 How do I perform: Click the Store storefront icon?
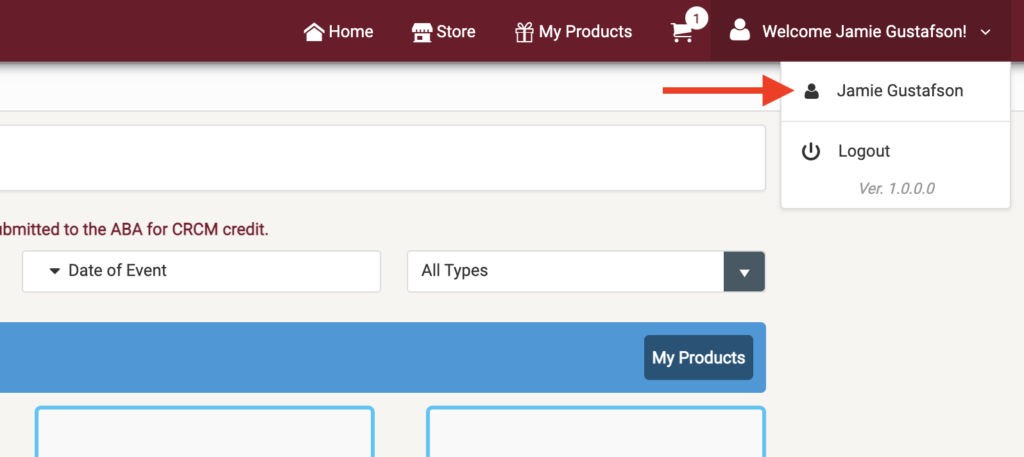[x=422, y=31]
